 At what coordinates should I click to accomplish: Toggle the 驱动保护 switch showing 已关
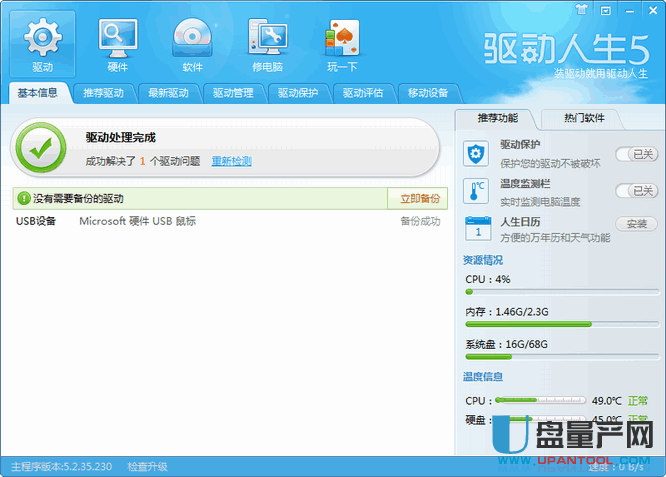click(x=637, y=154)
